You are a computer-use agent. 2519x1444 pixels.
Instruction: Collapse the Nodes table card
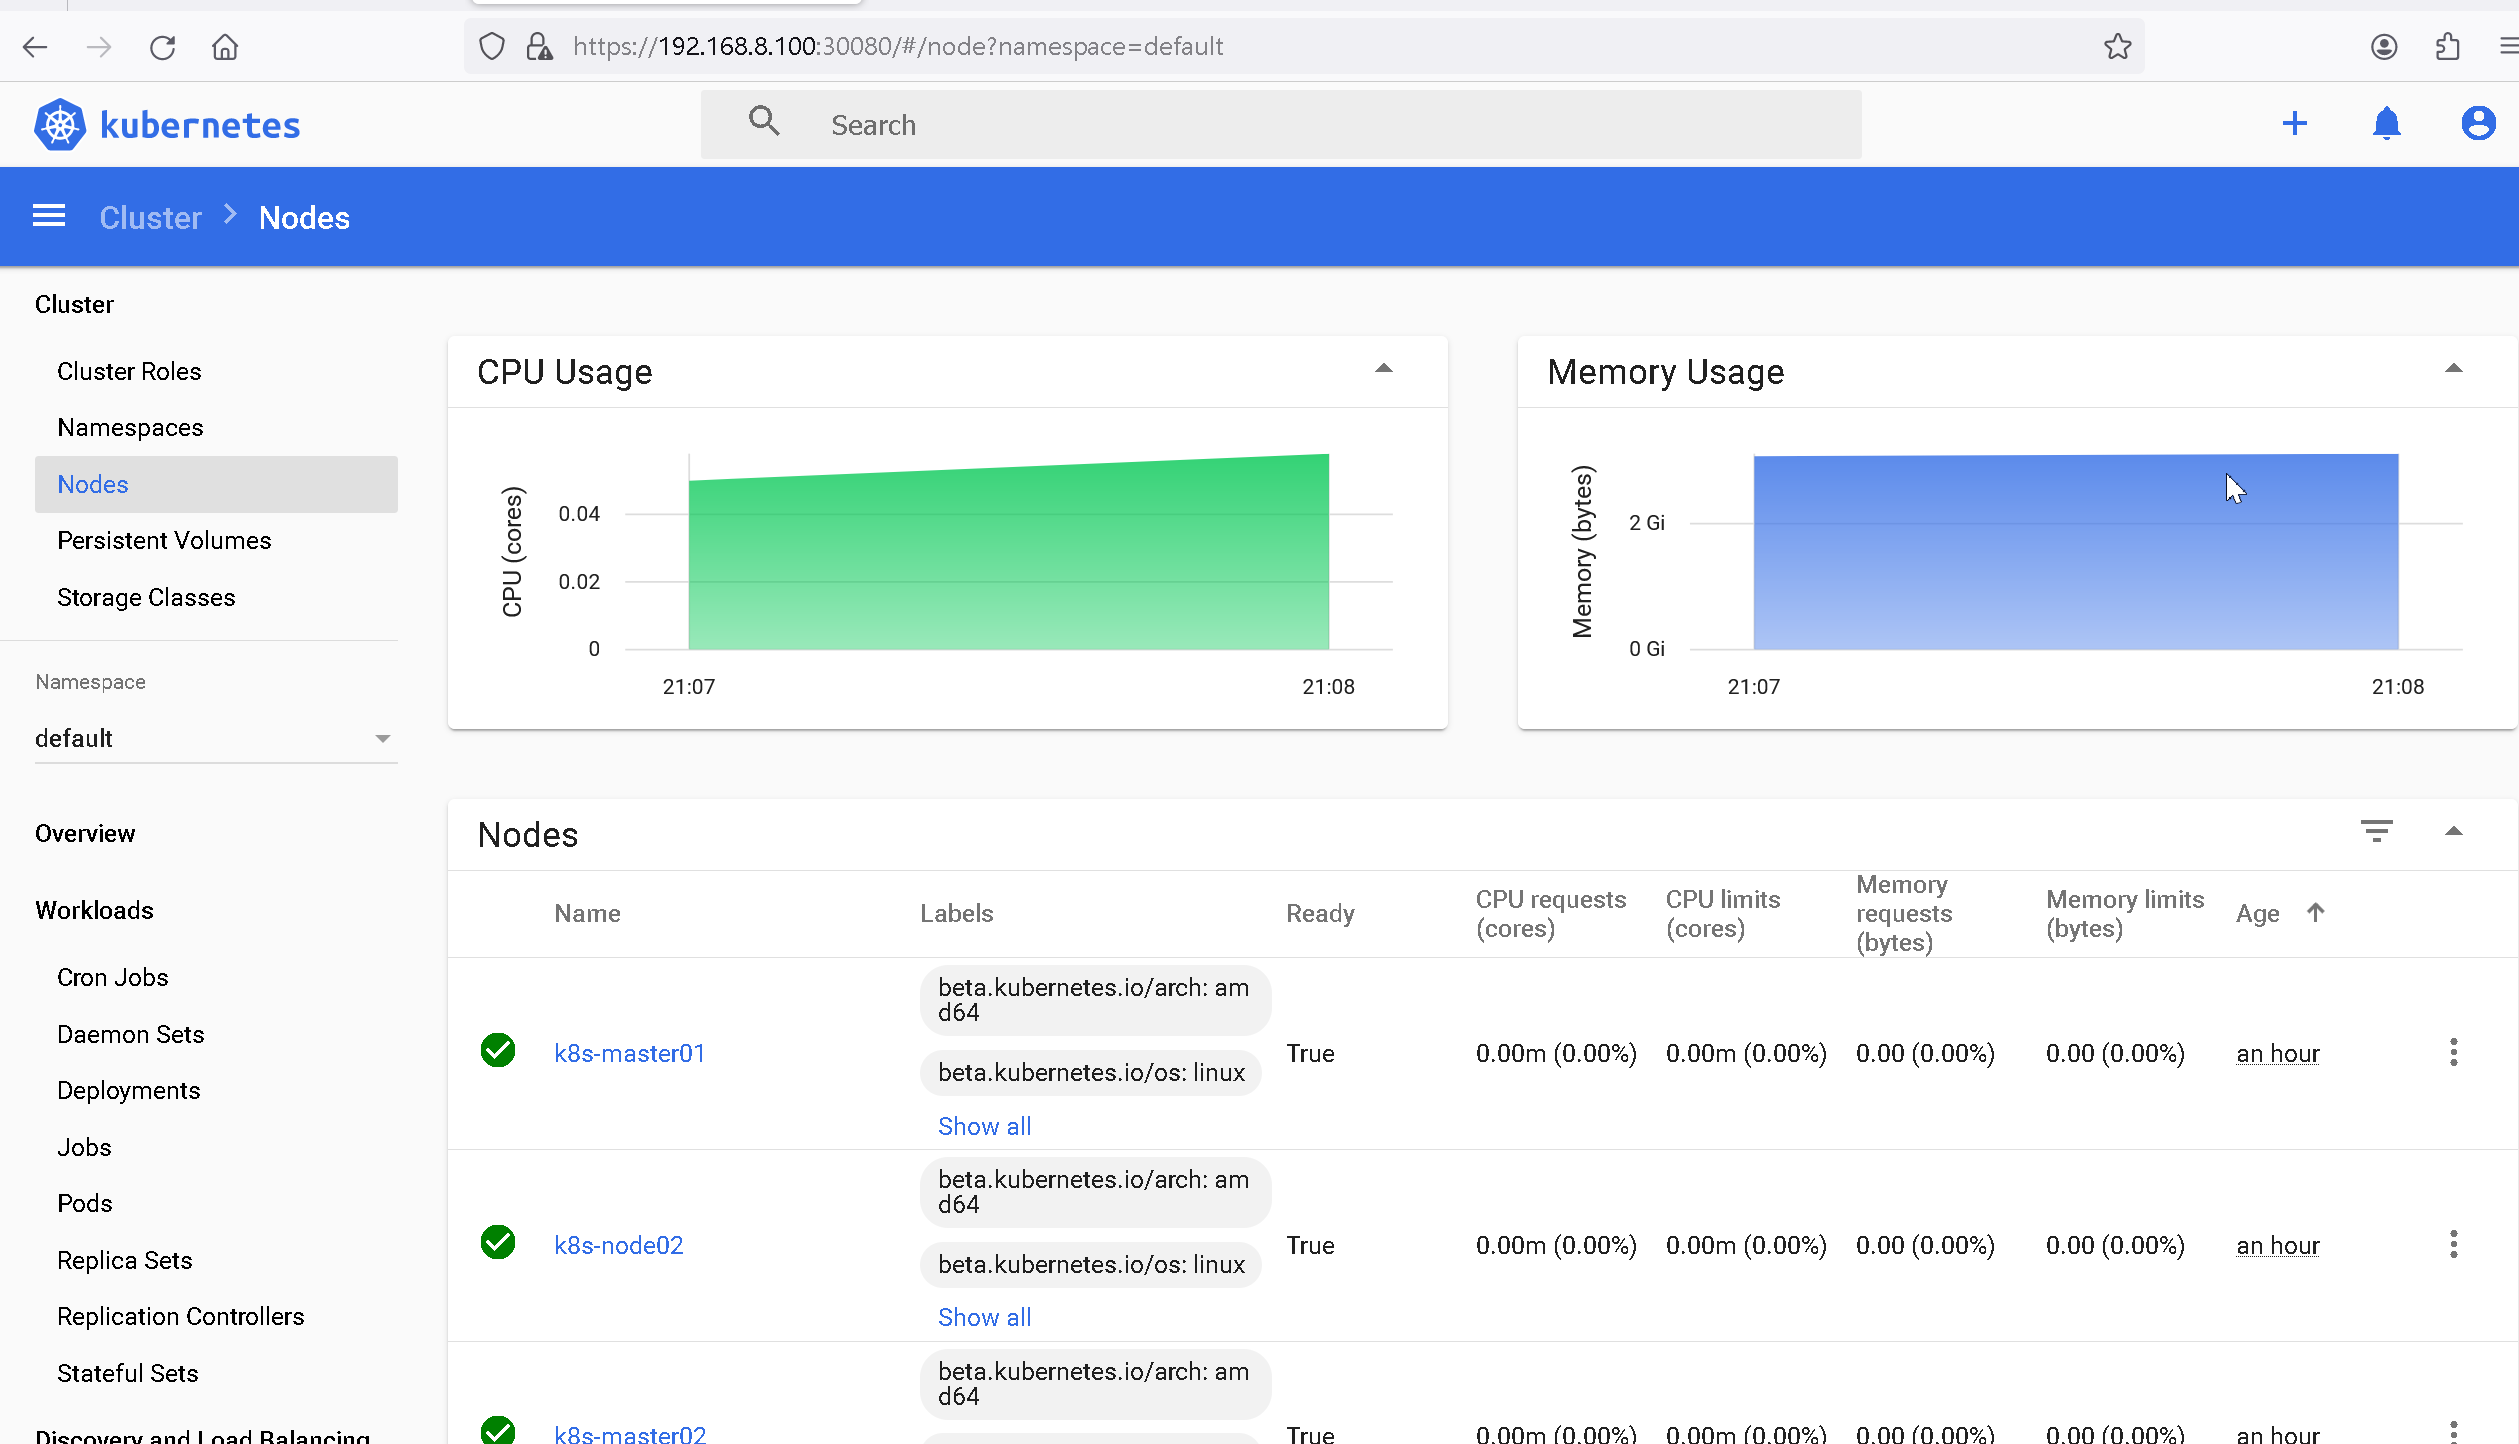pos(2452,831)
